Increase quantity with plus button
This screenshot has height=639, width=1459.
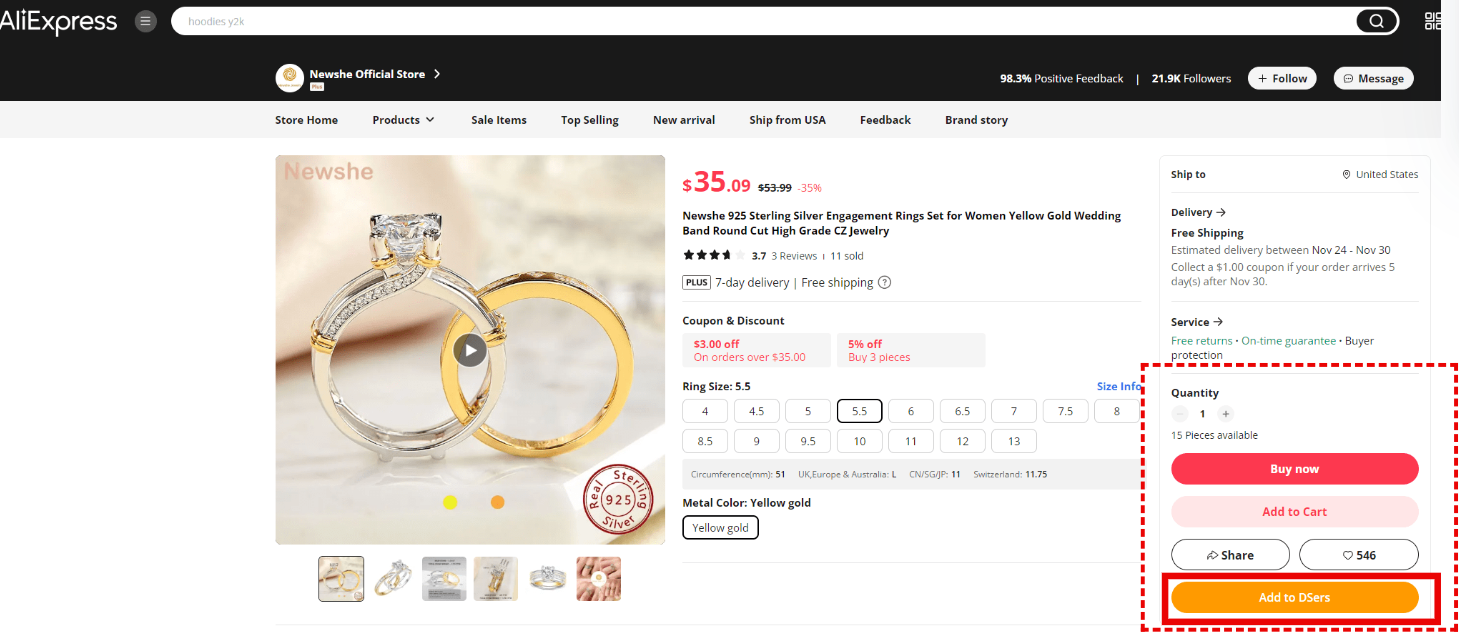(1226, 414)
